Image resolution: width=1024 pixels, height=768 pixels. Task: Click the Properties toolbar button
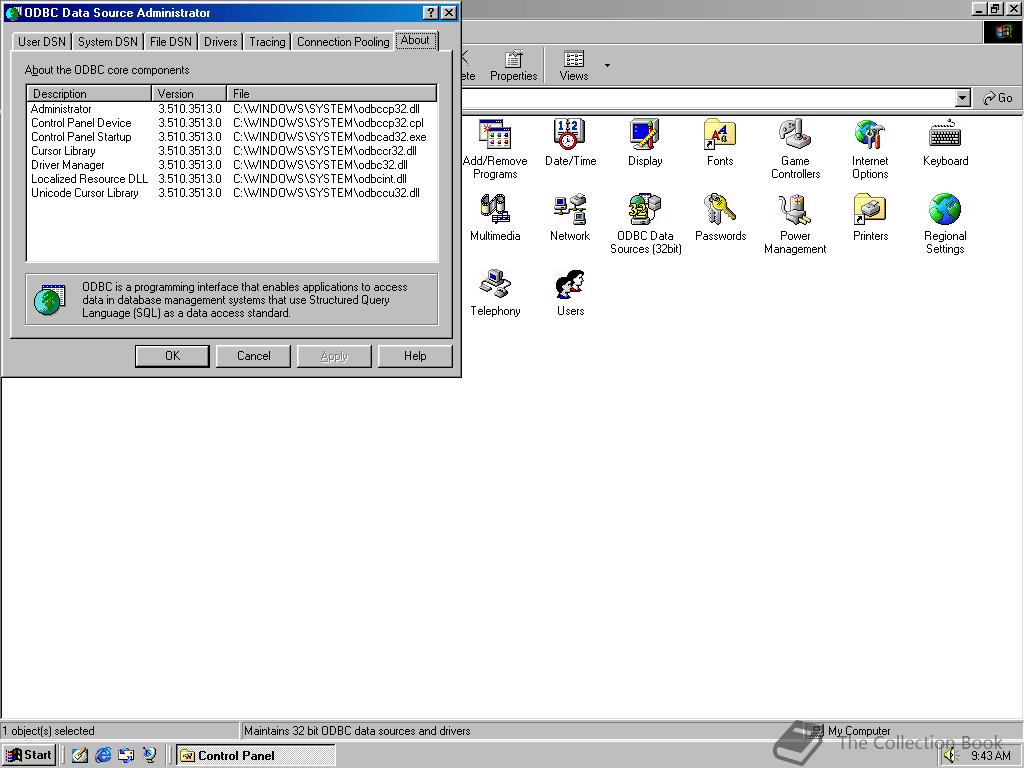point(513,66)
